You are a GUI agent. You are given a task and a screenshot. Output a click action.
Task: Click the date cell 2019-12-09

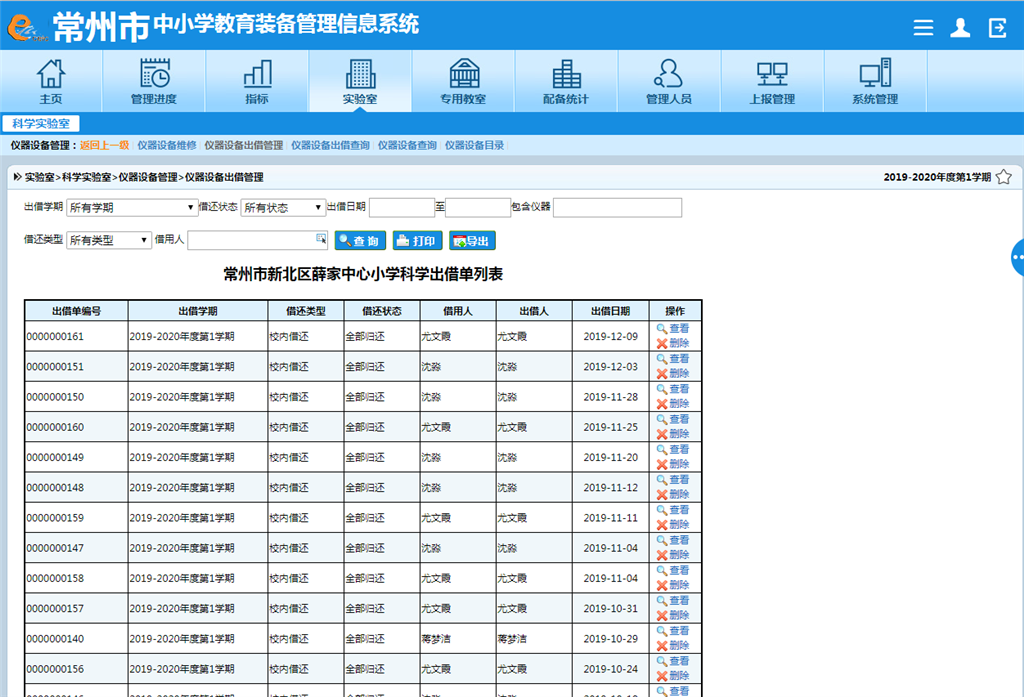[611, 336]
